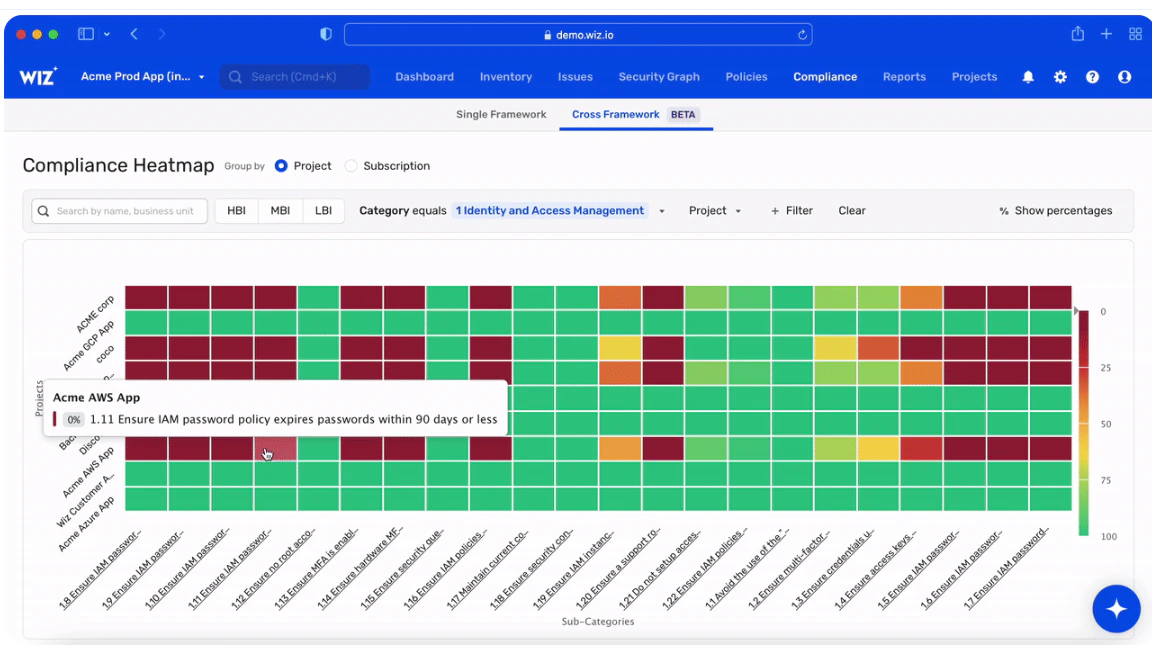Click the demo.wiz.io address bar
This screenshot has width=1152, height=656.
[x=578, y=35]
